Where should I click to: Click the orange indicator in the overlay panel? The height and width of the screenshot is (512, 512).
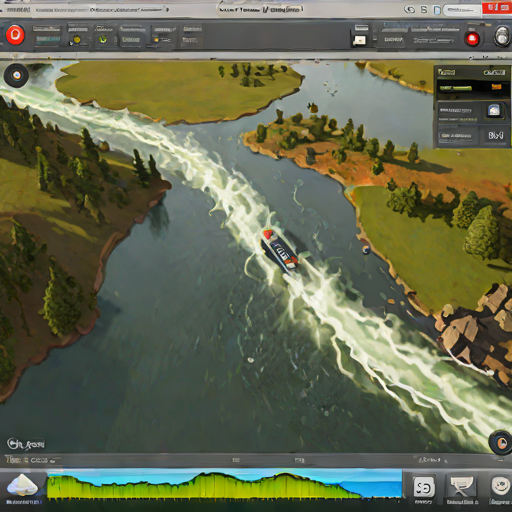tap(496, 87)
